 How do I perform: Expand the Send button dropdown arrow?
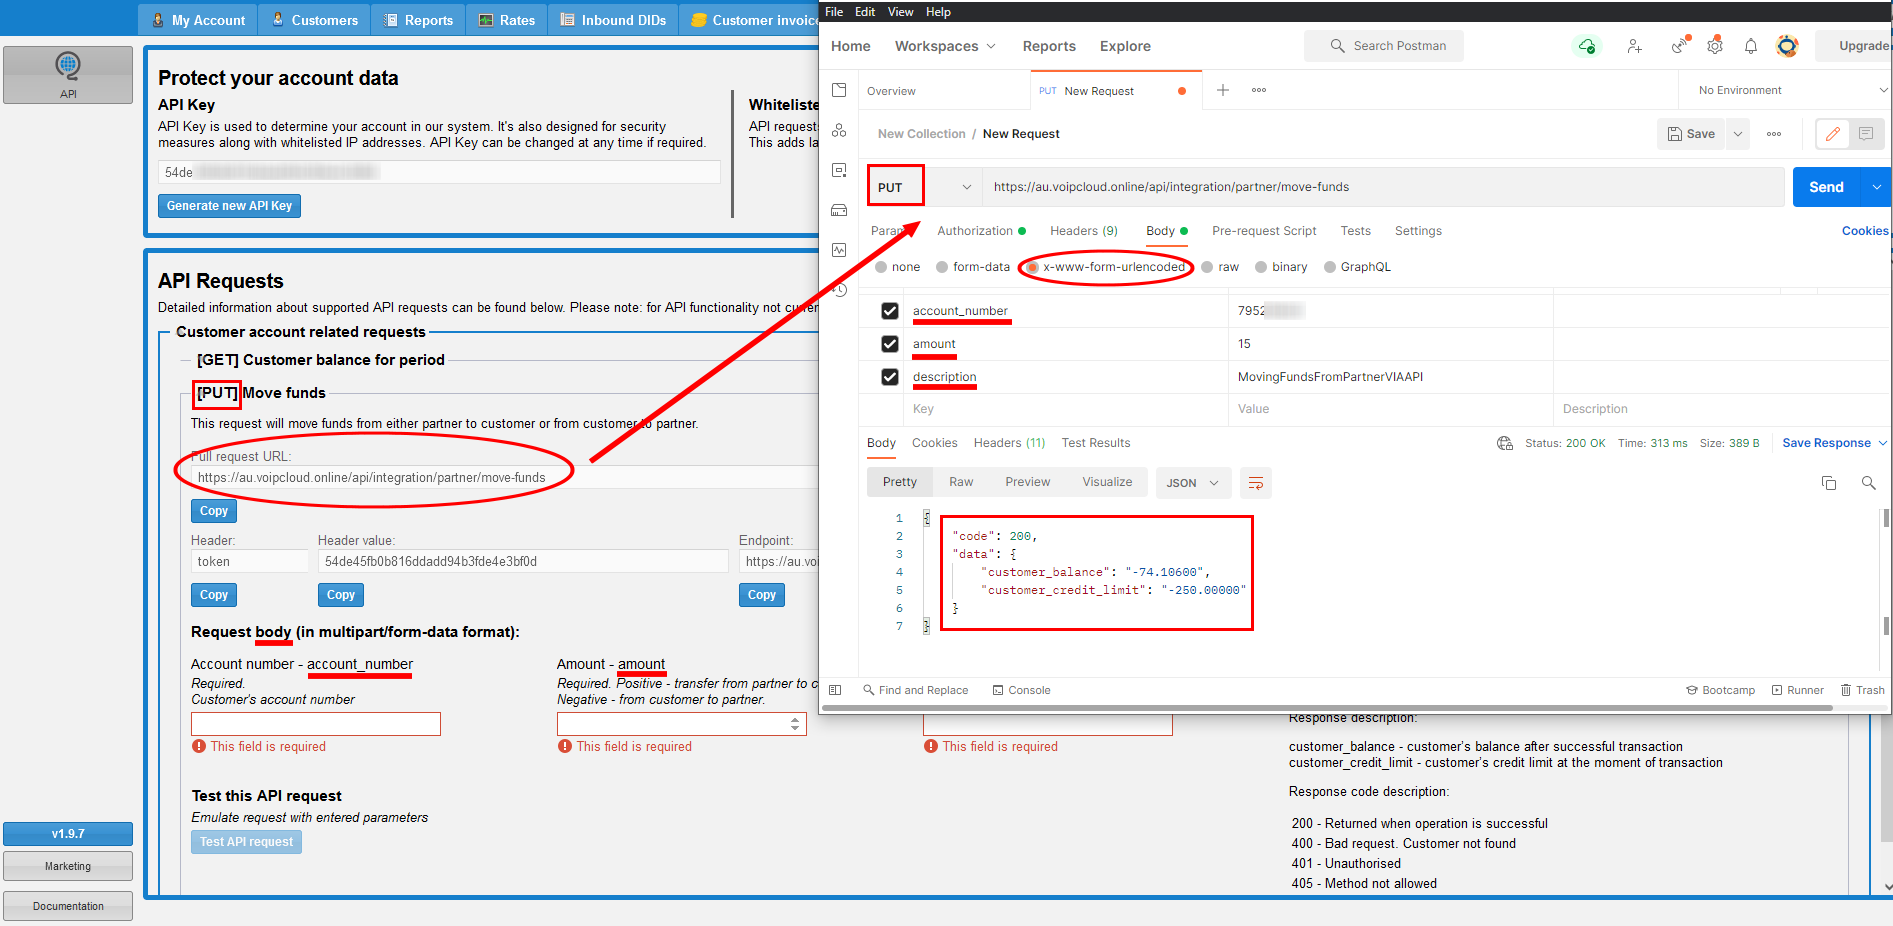1876,187
